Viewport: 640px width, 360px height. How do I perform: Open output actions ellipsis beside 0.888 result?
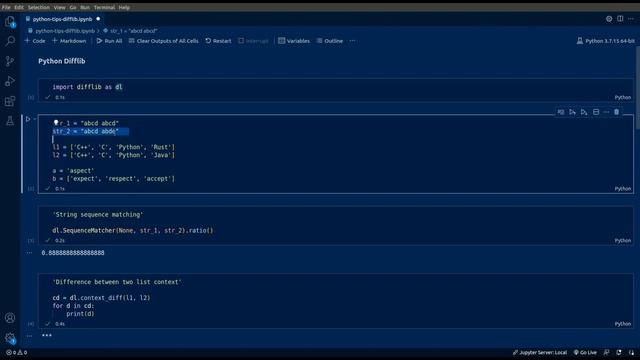29,253
